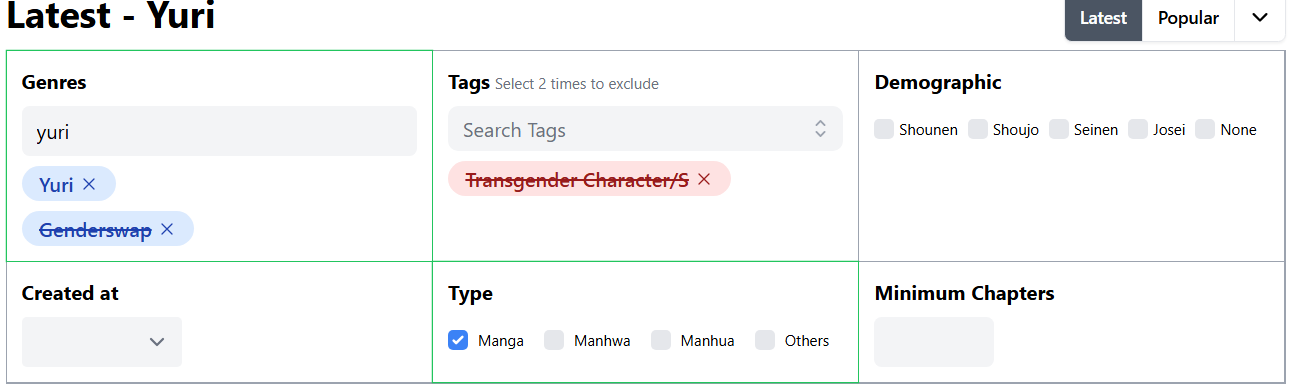Check the Others type checkbox
Viewport: 1298px width, 384px height.
coord(765,340)
